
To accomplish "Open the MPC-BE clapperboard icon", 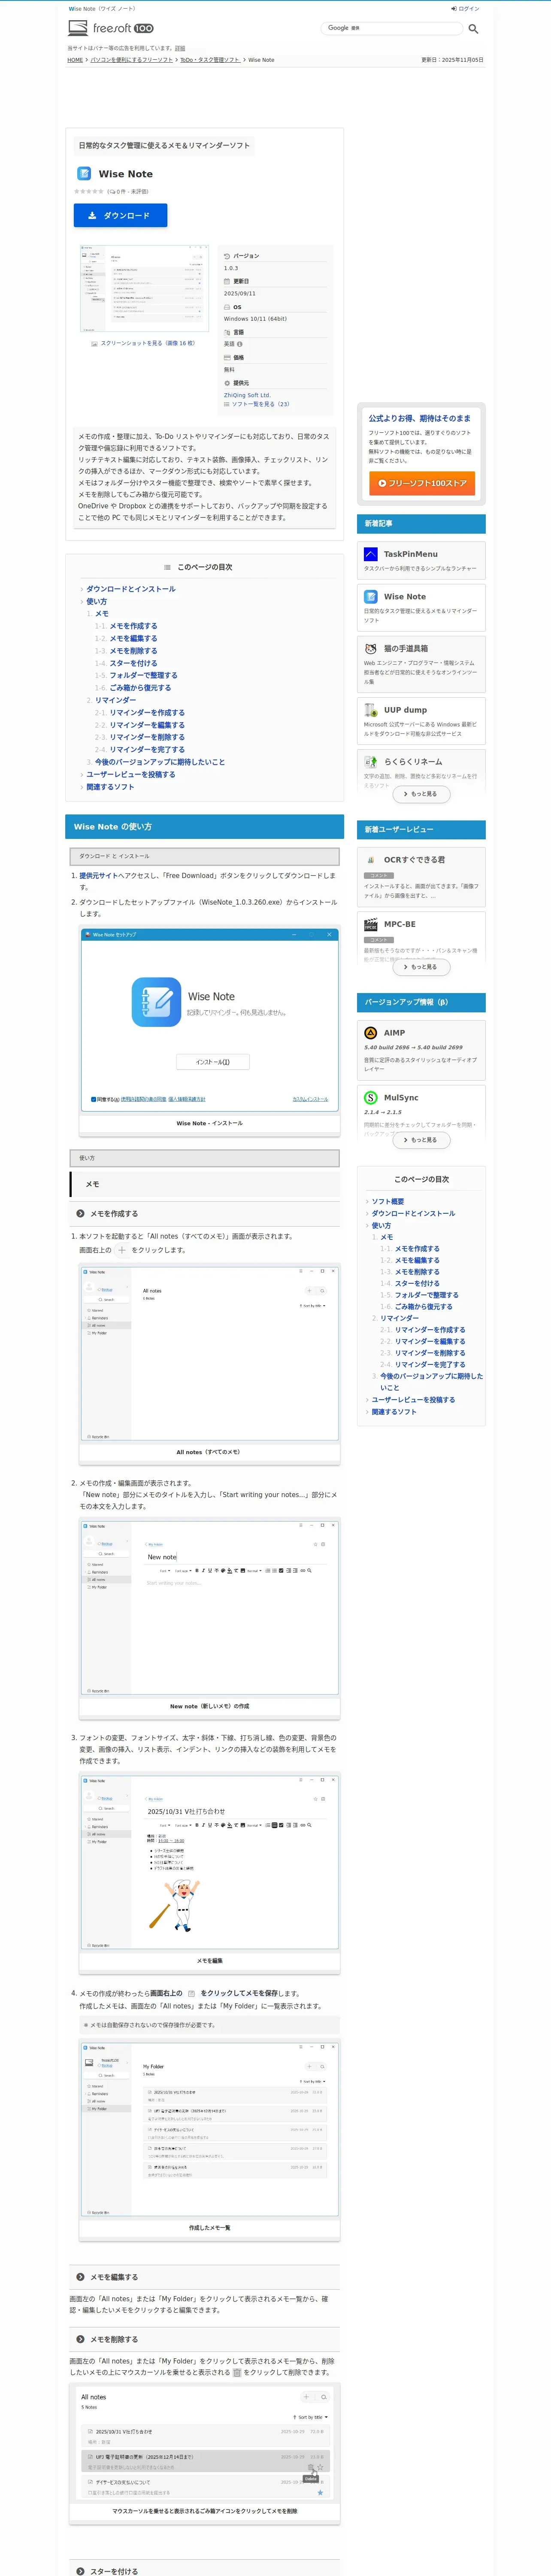I will [x=371, y=925].
